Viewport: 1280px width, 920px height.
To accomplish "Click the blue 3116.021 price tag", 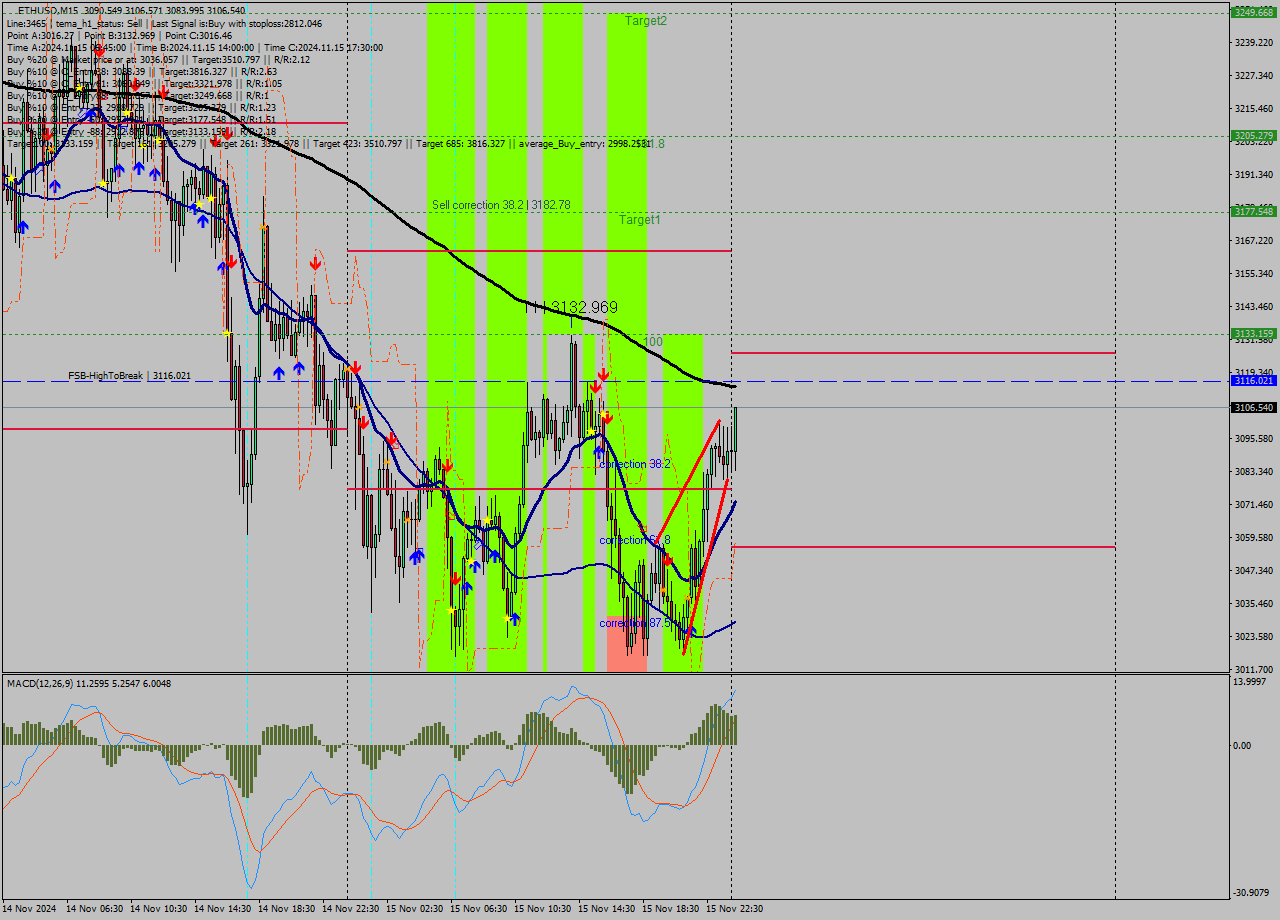I will coord(1254,381).
